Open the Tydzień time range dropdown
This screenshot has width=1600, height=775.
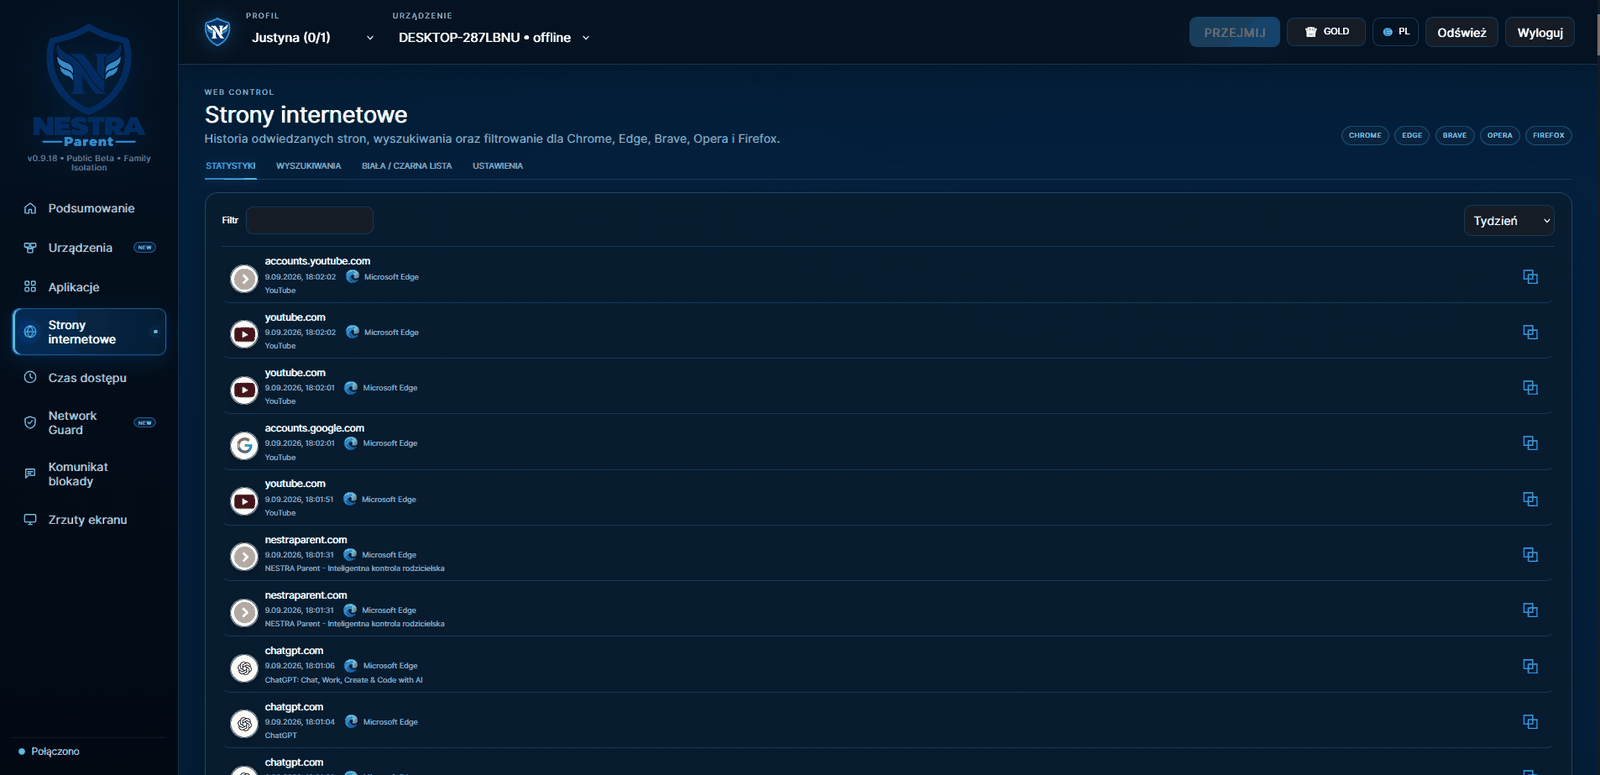click(x=1509, y=221)
